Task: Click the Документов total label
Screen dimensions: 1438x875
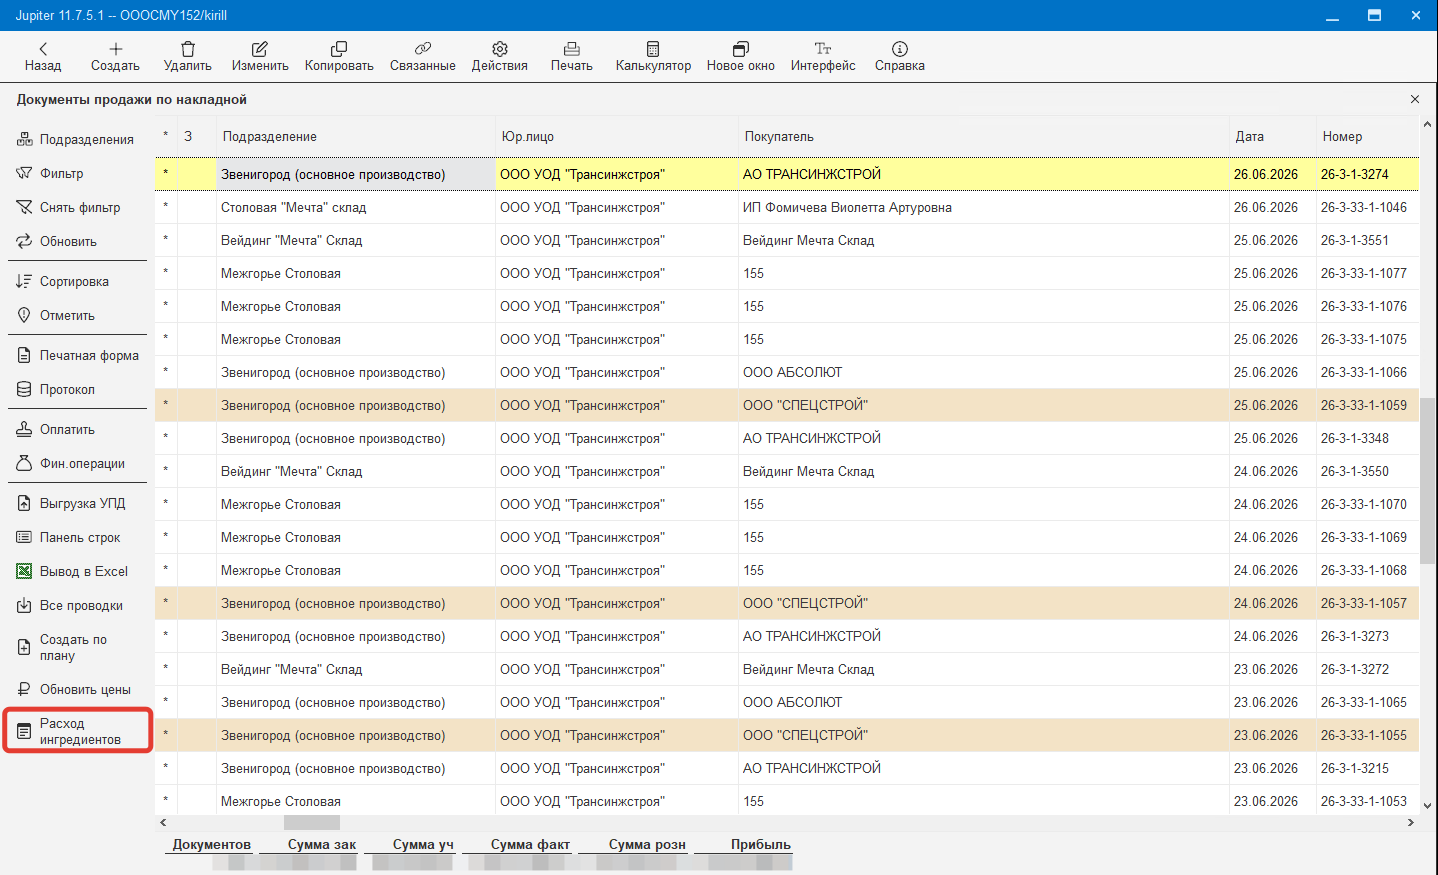Action: tap(211, 844)
